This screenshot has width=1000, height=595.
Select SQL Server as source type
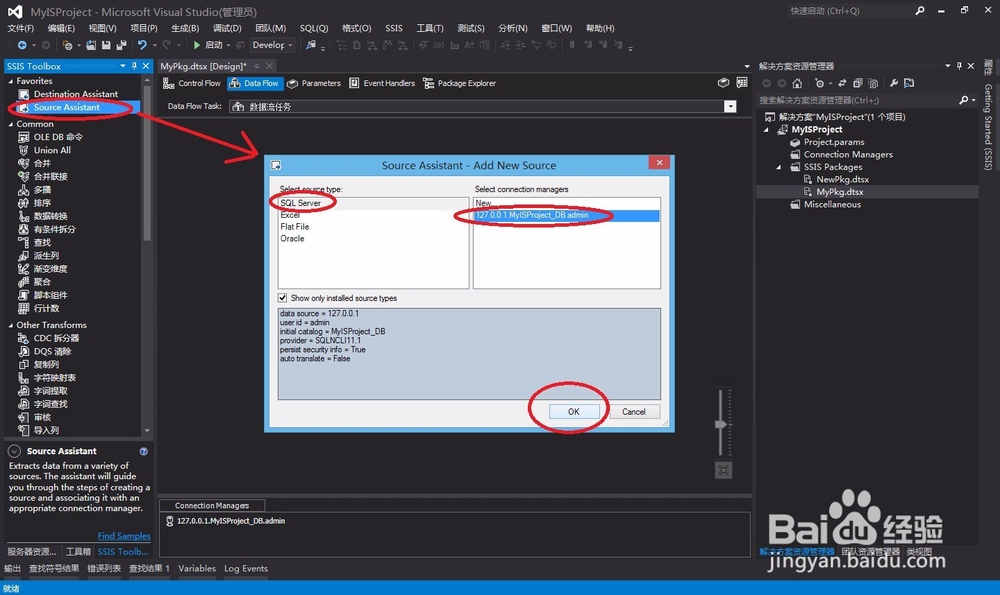tap(373, 203)
